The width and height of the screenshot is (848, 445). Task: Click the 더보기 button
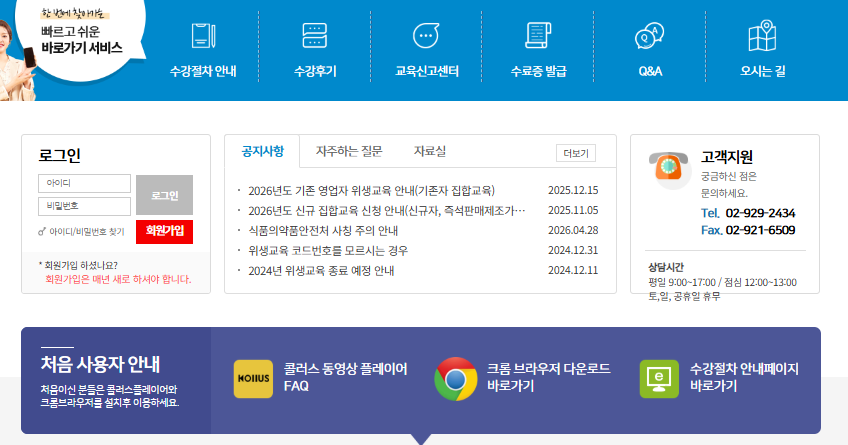click(x=576, y=154)
